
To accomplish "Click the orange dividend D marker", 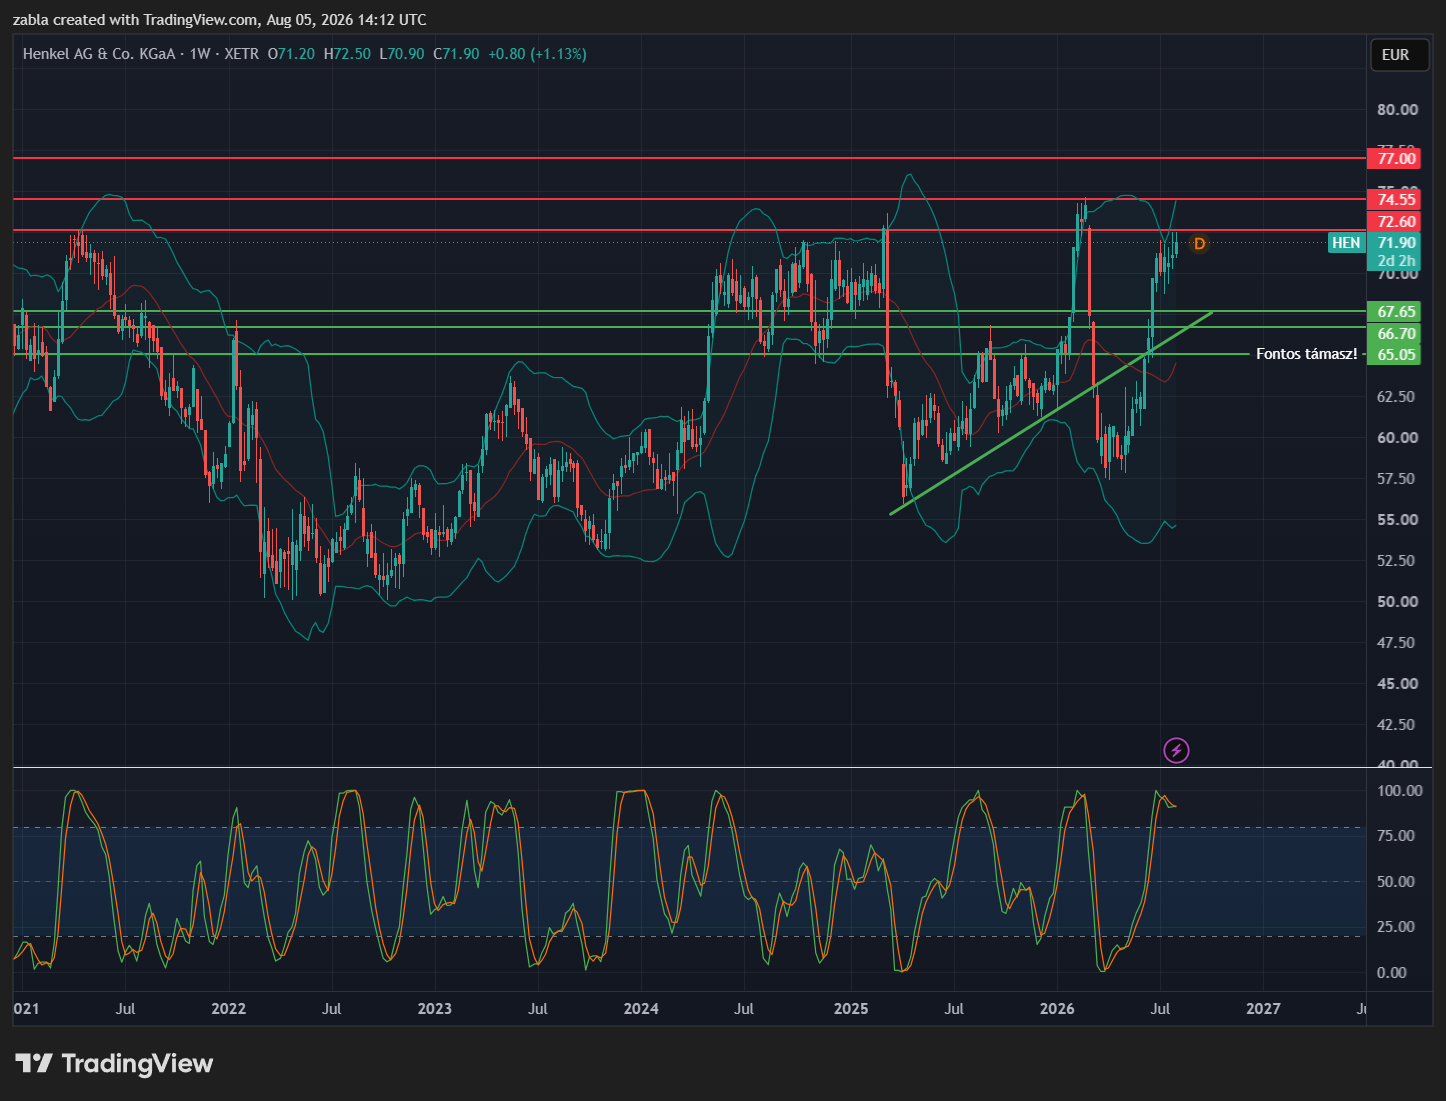I will 1199,243.
